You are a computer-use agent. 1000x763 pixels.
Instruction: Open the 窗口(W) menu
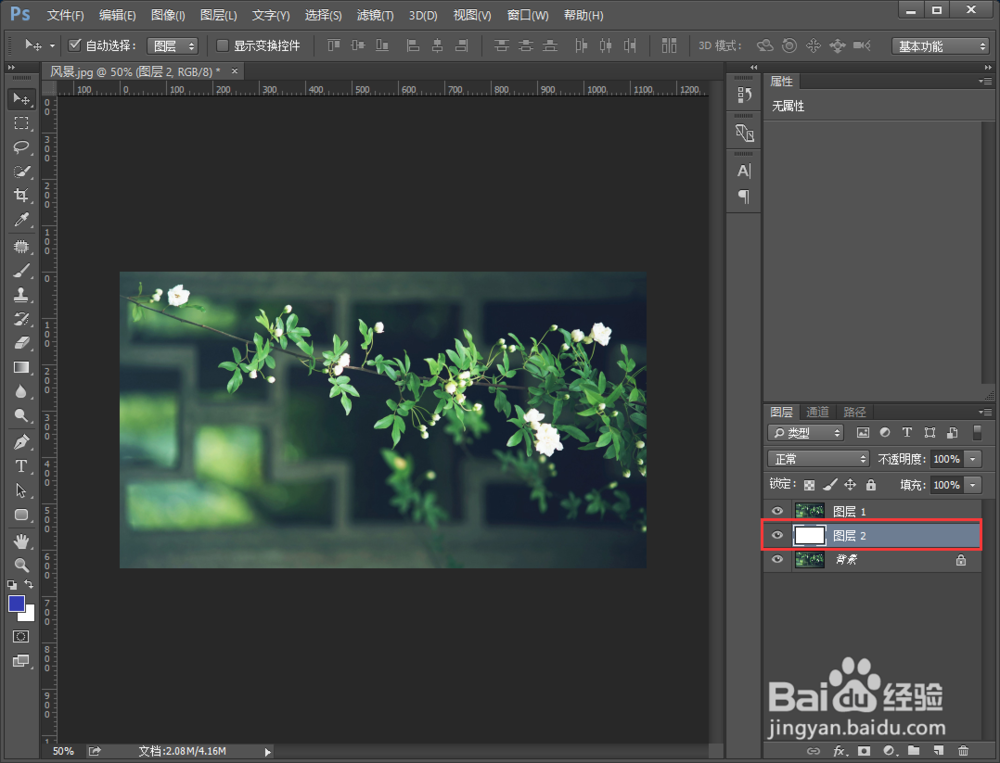point(527,15)
